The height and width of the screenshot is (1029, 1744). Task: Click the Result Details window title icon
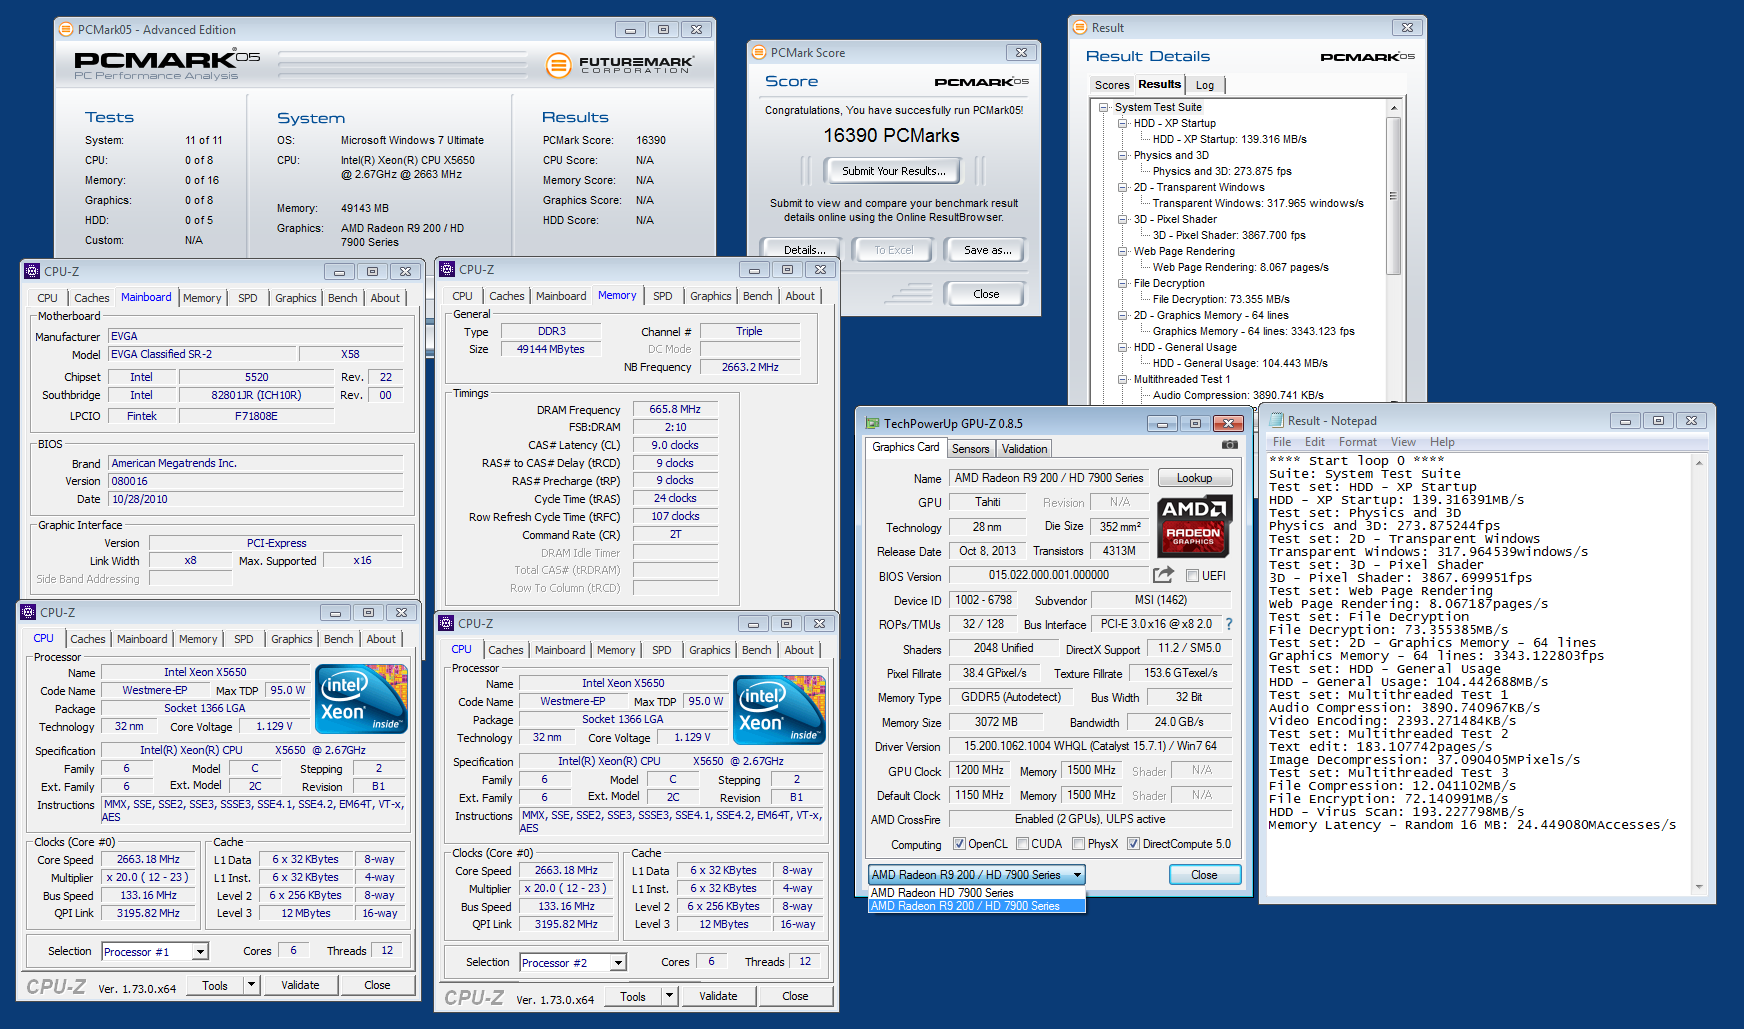coord(1080,28)
